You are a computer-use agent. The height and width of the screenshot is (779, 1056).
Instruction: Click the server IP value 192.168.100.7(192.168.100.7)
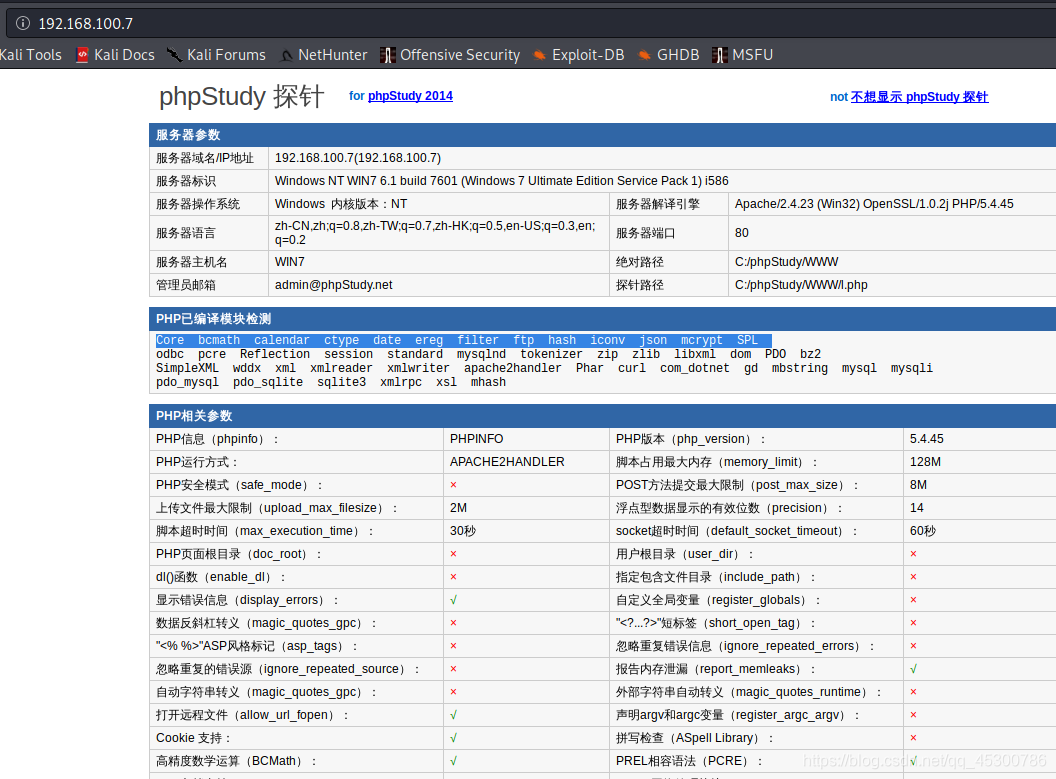point(358,158)
